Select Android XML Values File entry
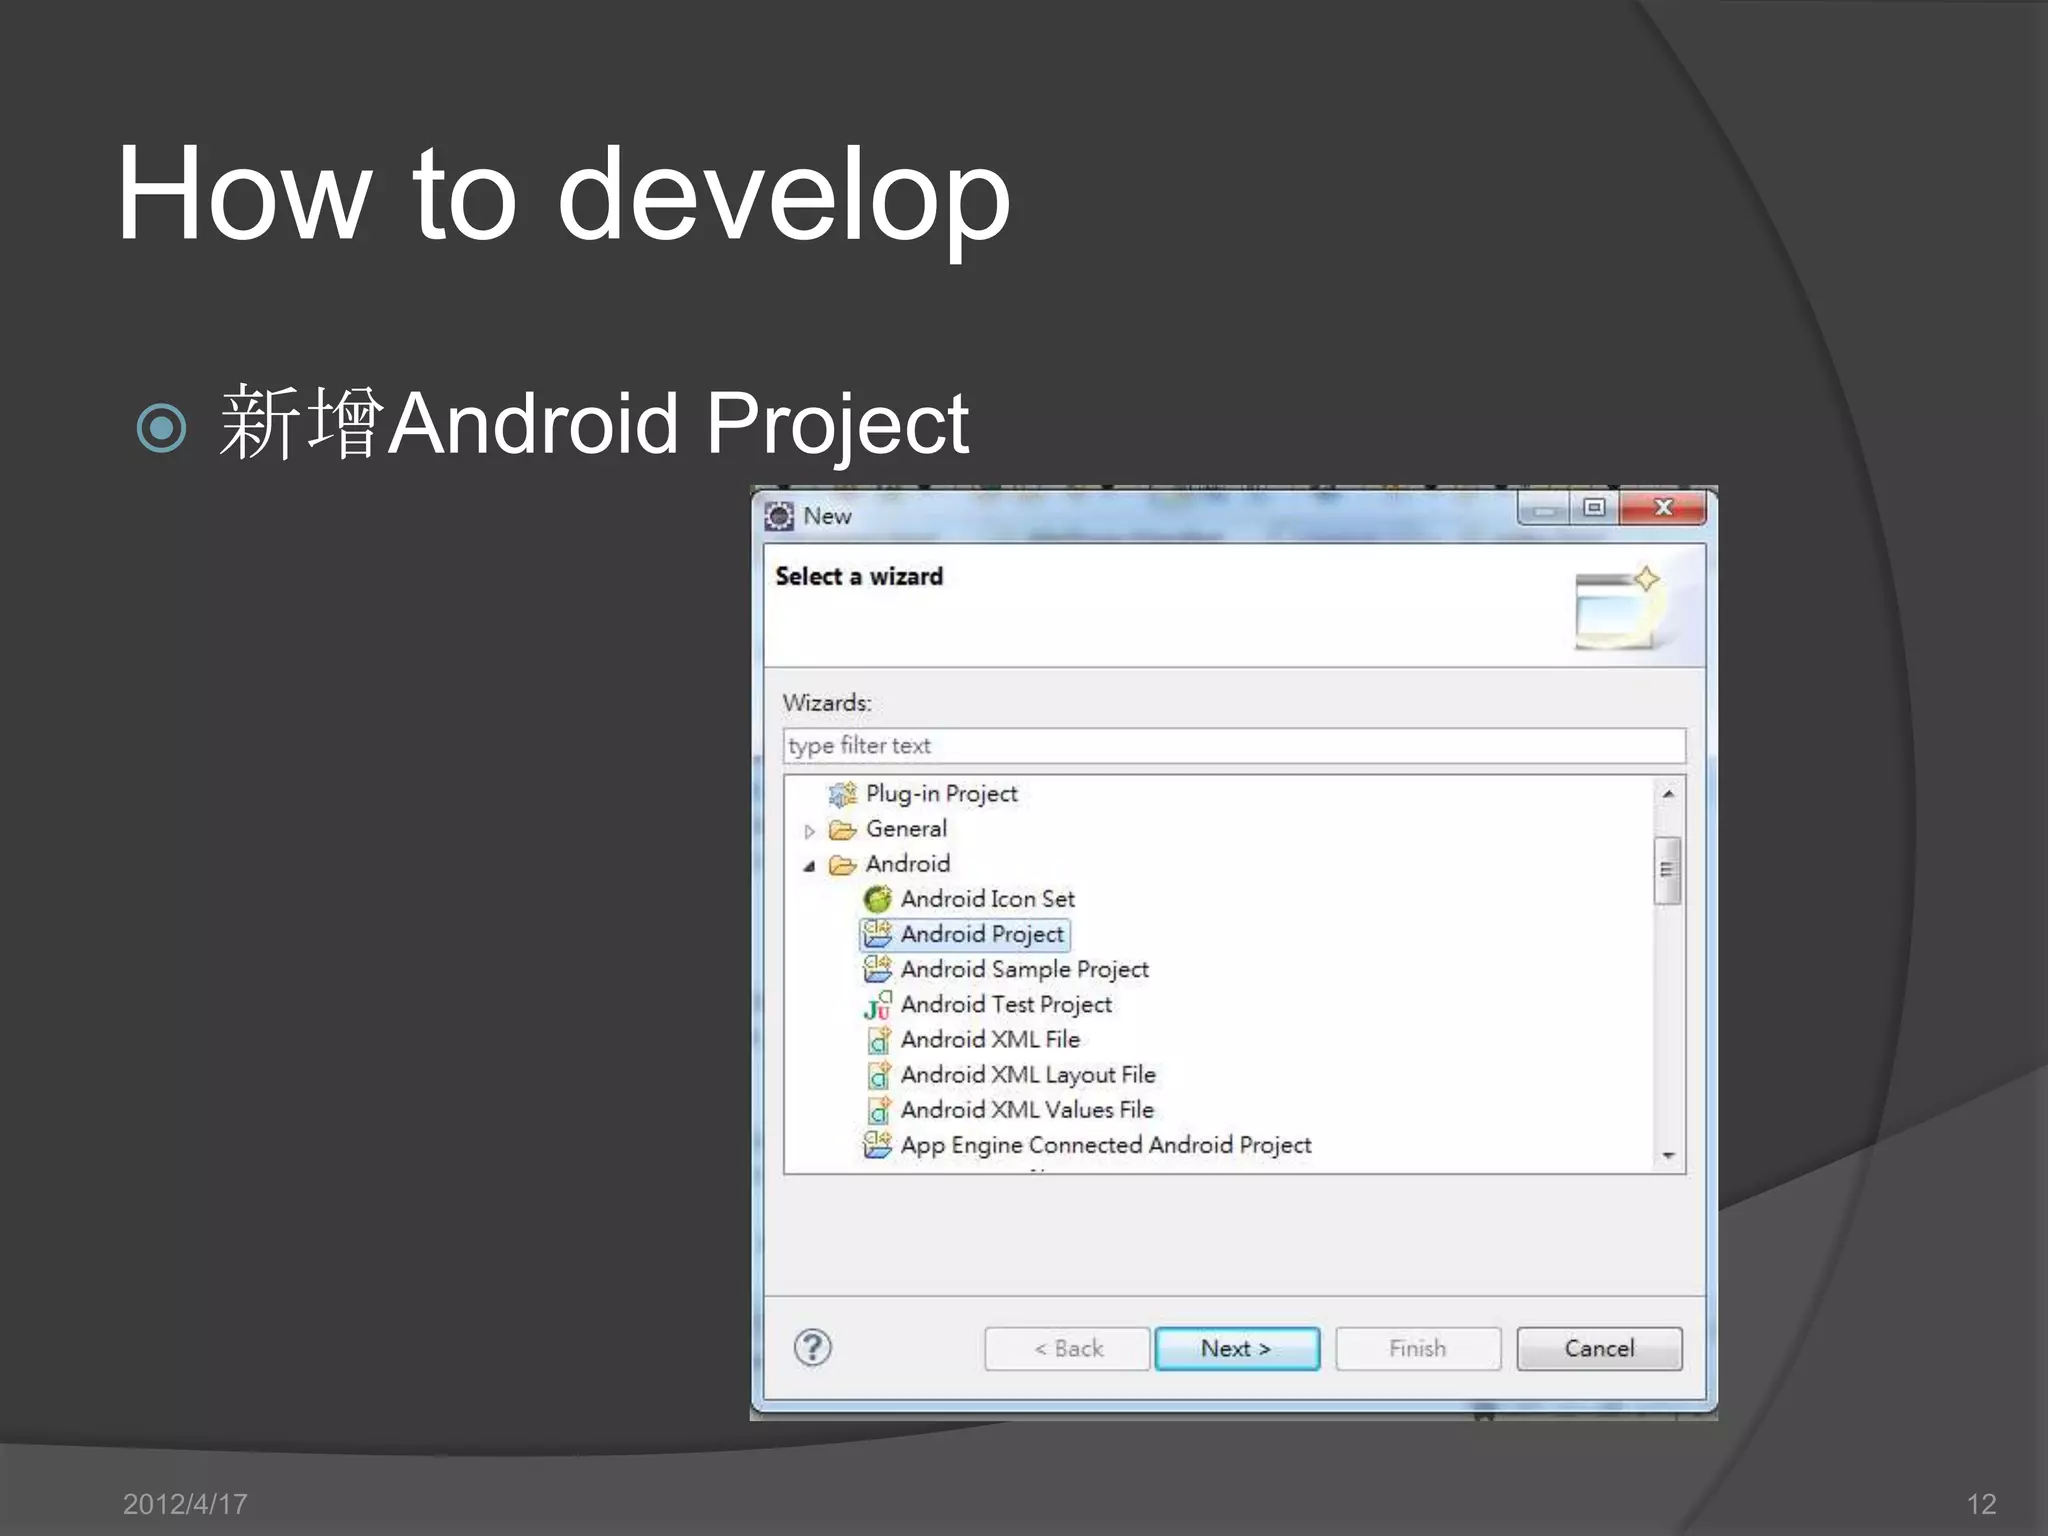The height and width of the screenshot is (1536, 2048). (1027, 1110)
